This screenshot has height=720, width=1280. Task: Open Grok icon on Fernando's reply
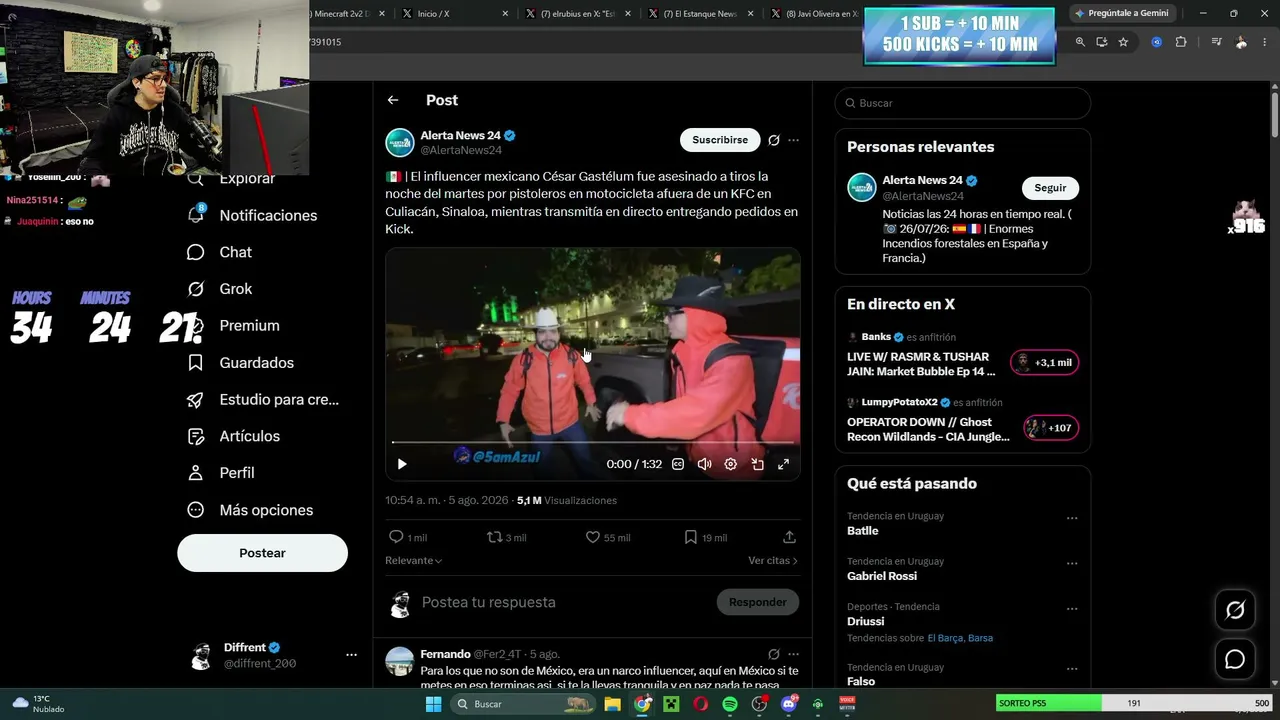[x=773, y=655]
